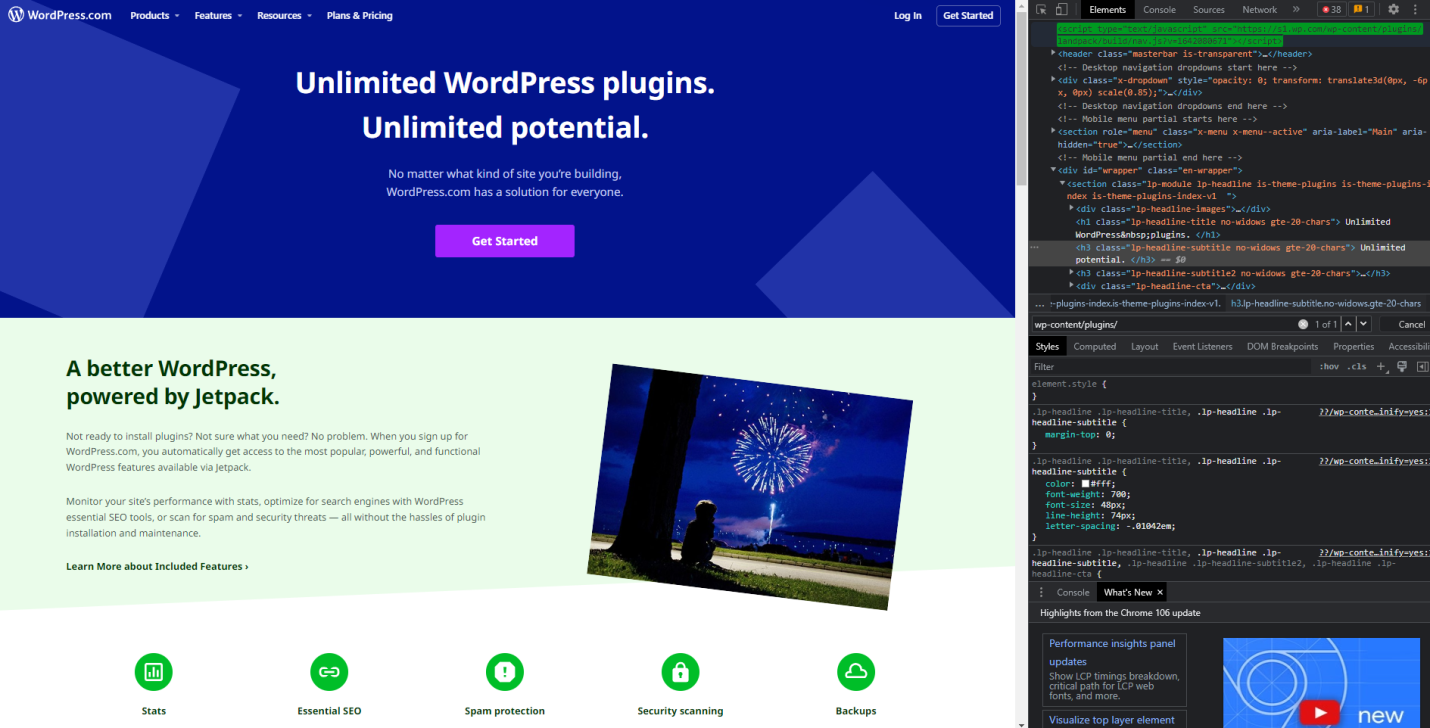Open the DOM Breakpoints tab
The width and height of the screenshot is (1430, 728).
coord(1283,346)
